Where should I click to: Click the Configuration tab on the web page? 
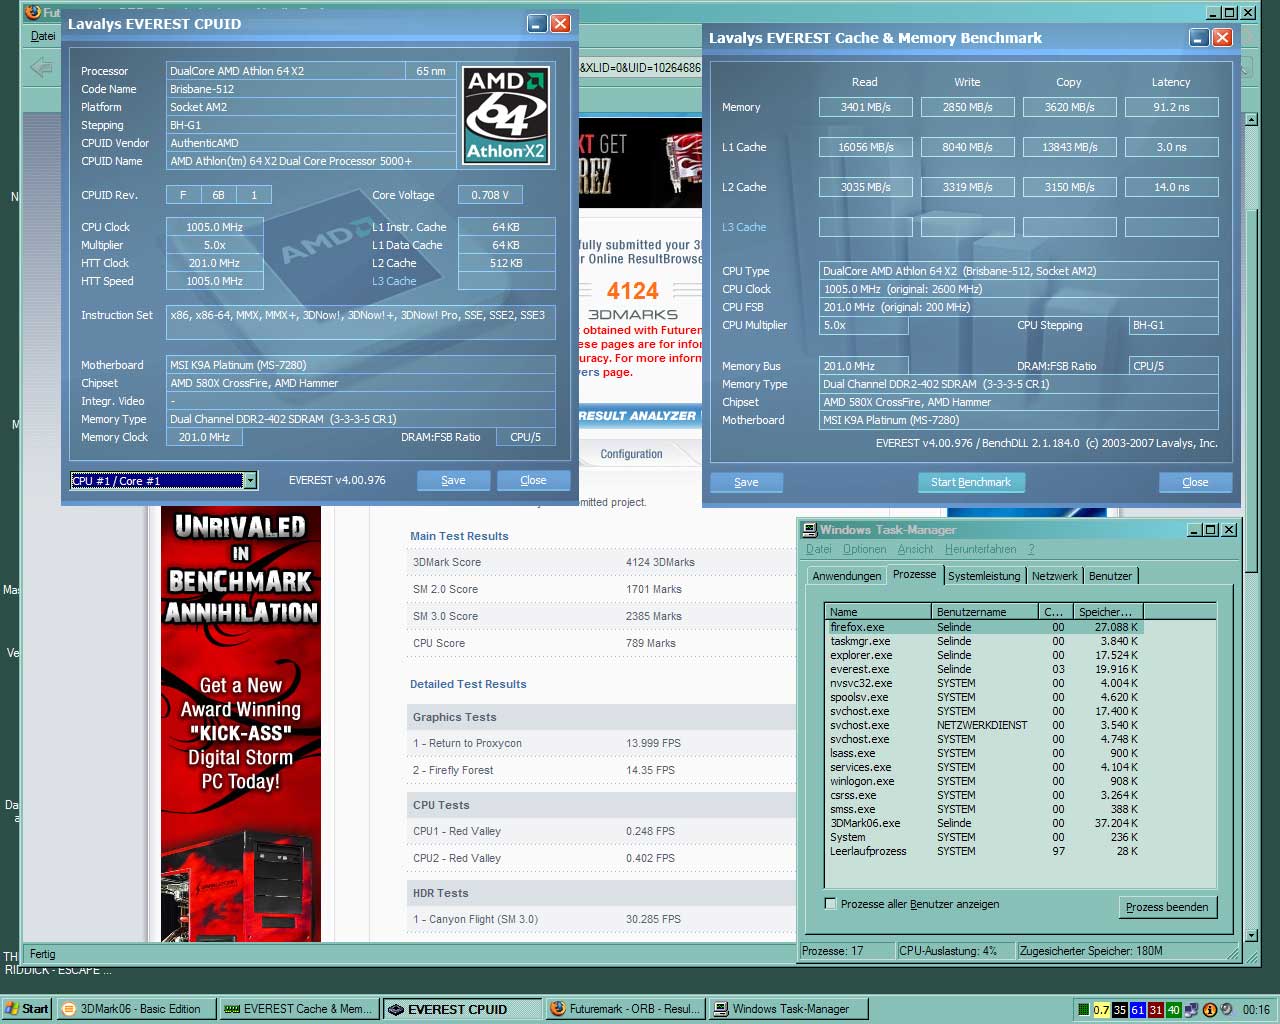pyautogui.click(x=631, y=454)
